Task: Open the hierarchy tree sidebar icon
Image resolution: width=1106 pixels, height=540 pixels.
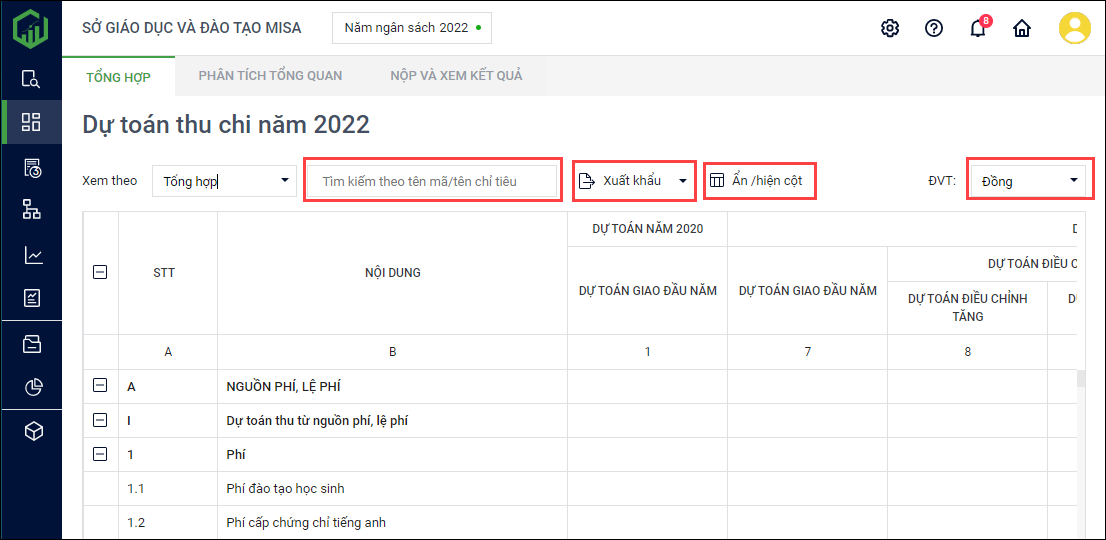Action: point(32,209)
